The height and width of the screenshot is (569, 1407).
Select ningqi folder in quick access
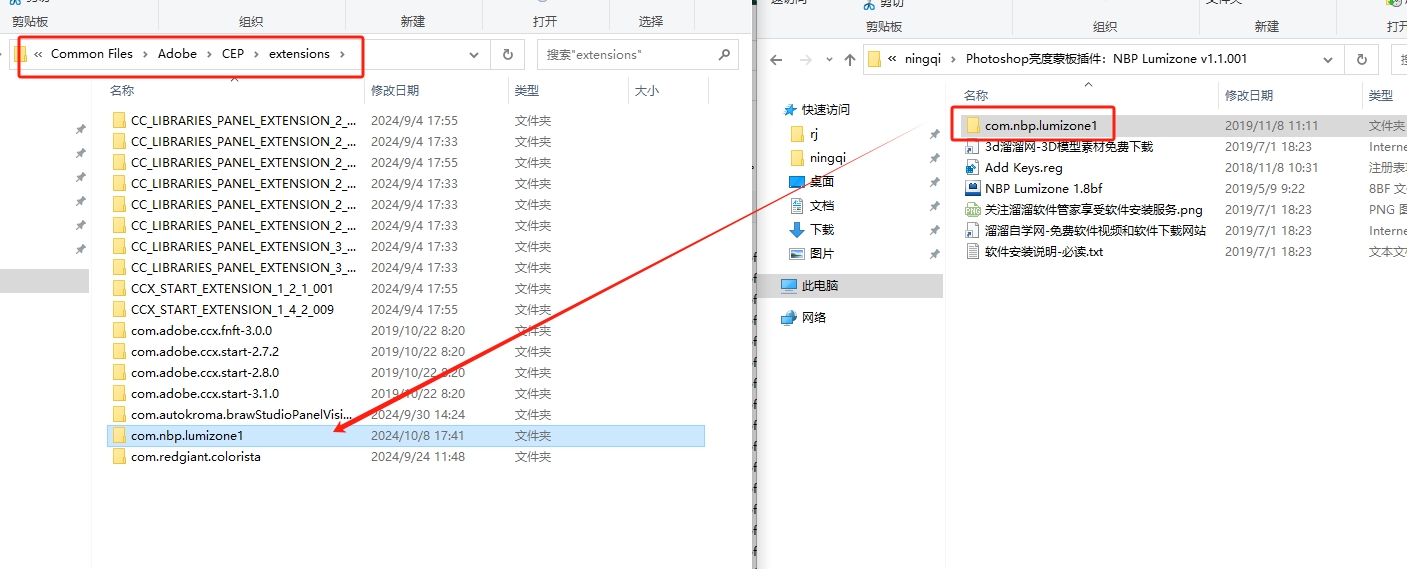827,157
